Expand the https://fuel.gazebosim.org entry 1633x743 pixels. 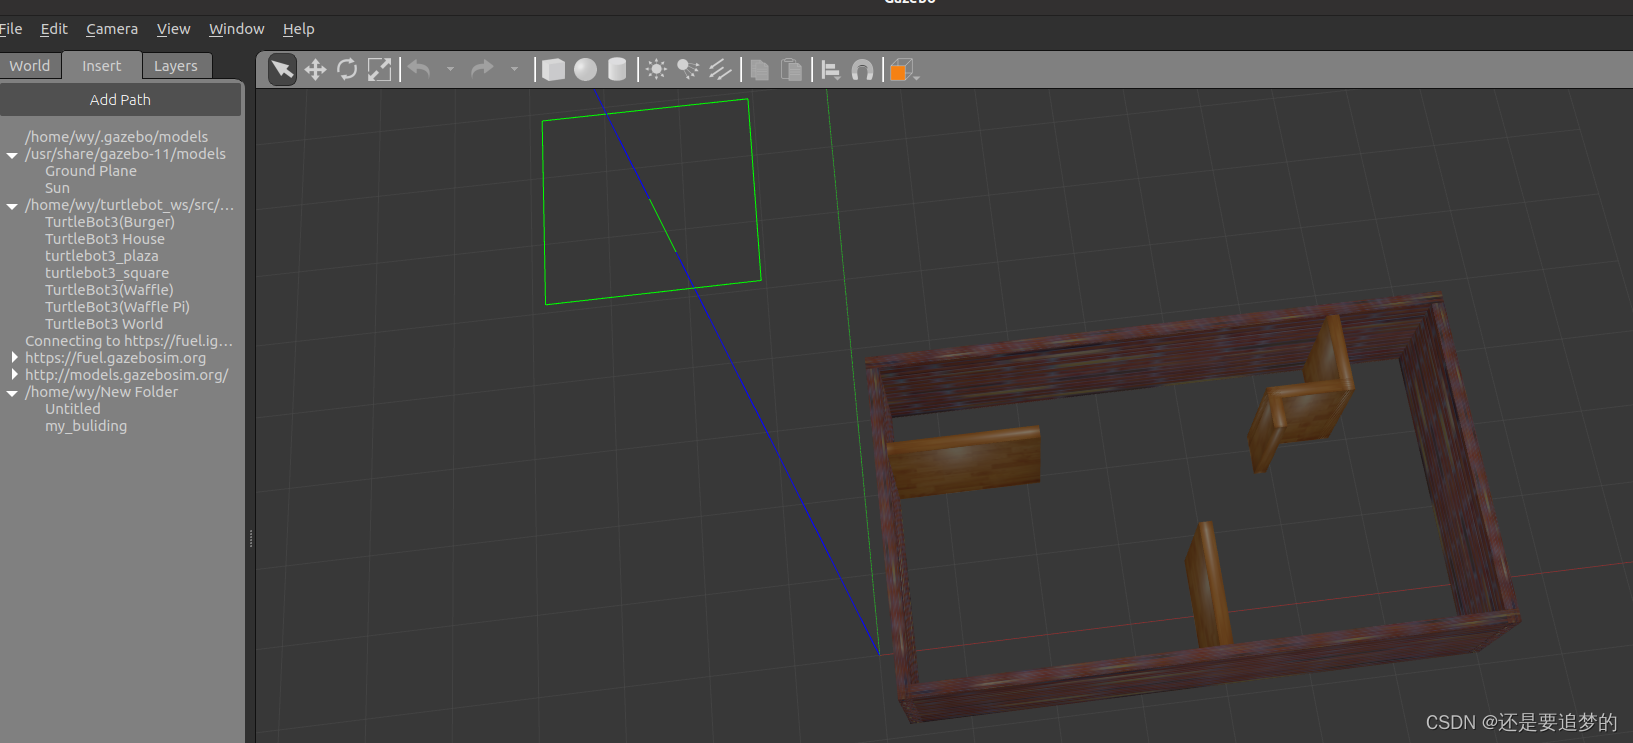14,357
